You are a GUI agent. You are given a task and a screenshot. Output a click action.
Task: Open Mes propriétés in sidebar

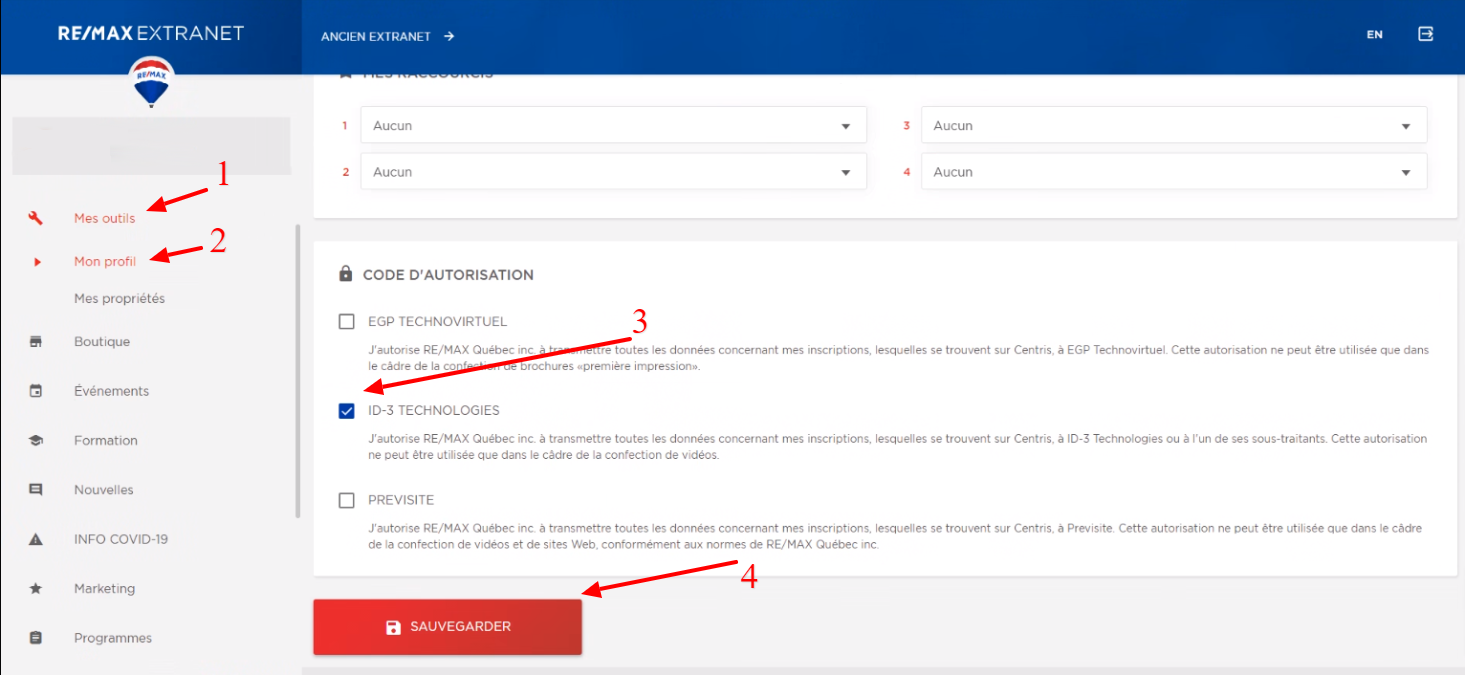119,299
